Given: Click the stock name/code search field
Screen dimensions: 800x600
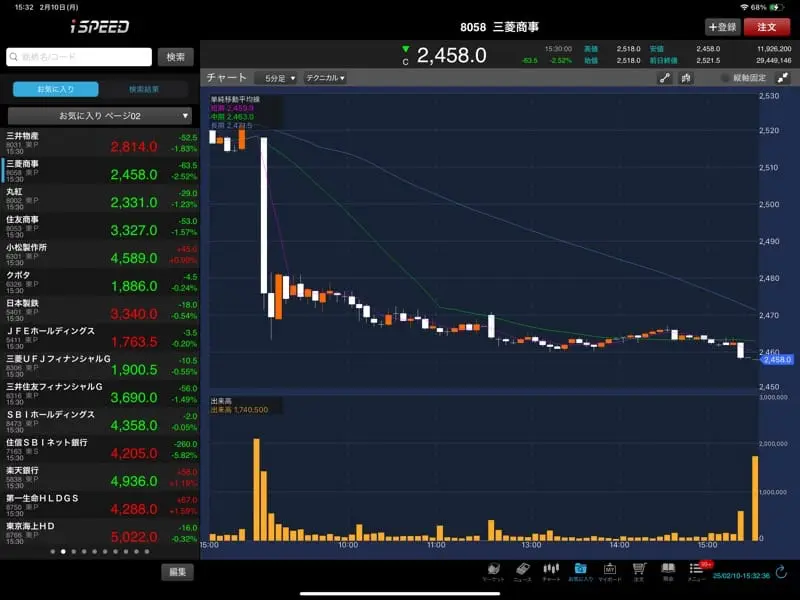Looking at the screenshot, I should (x=80, y=57).
